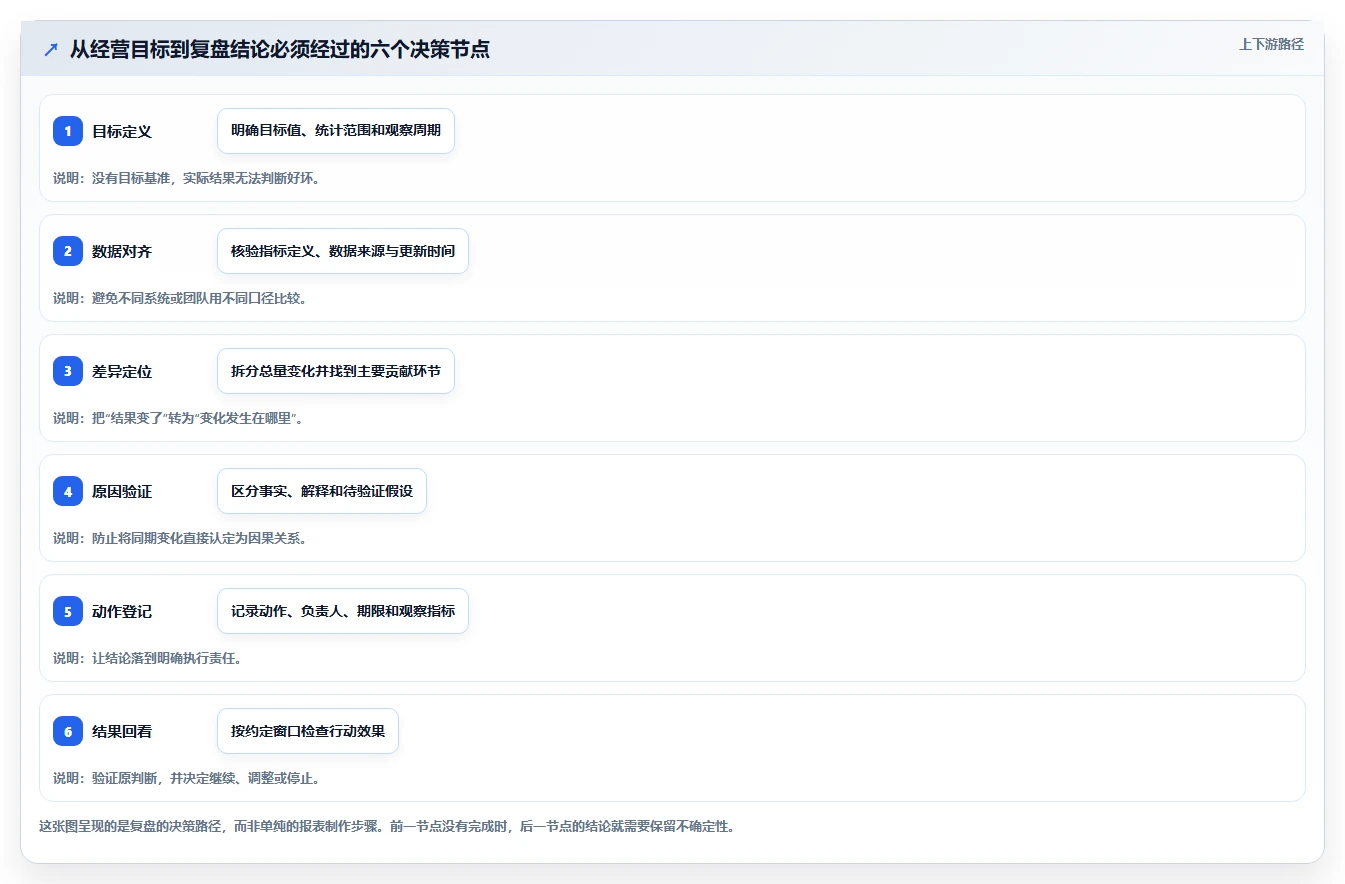This screenshot has height=884, width=1345.
Task: Click the number 1 badge for 目标定义
Action: pos(68,131)
